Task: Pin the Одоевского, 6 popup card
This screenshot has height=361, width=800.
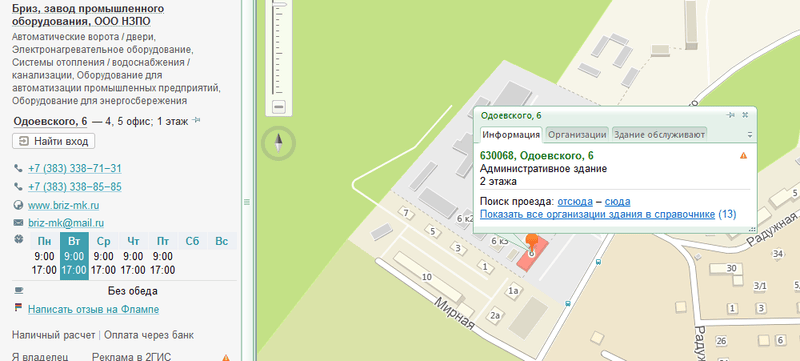Action: 731,115
